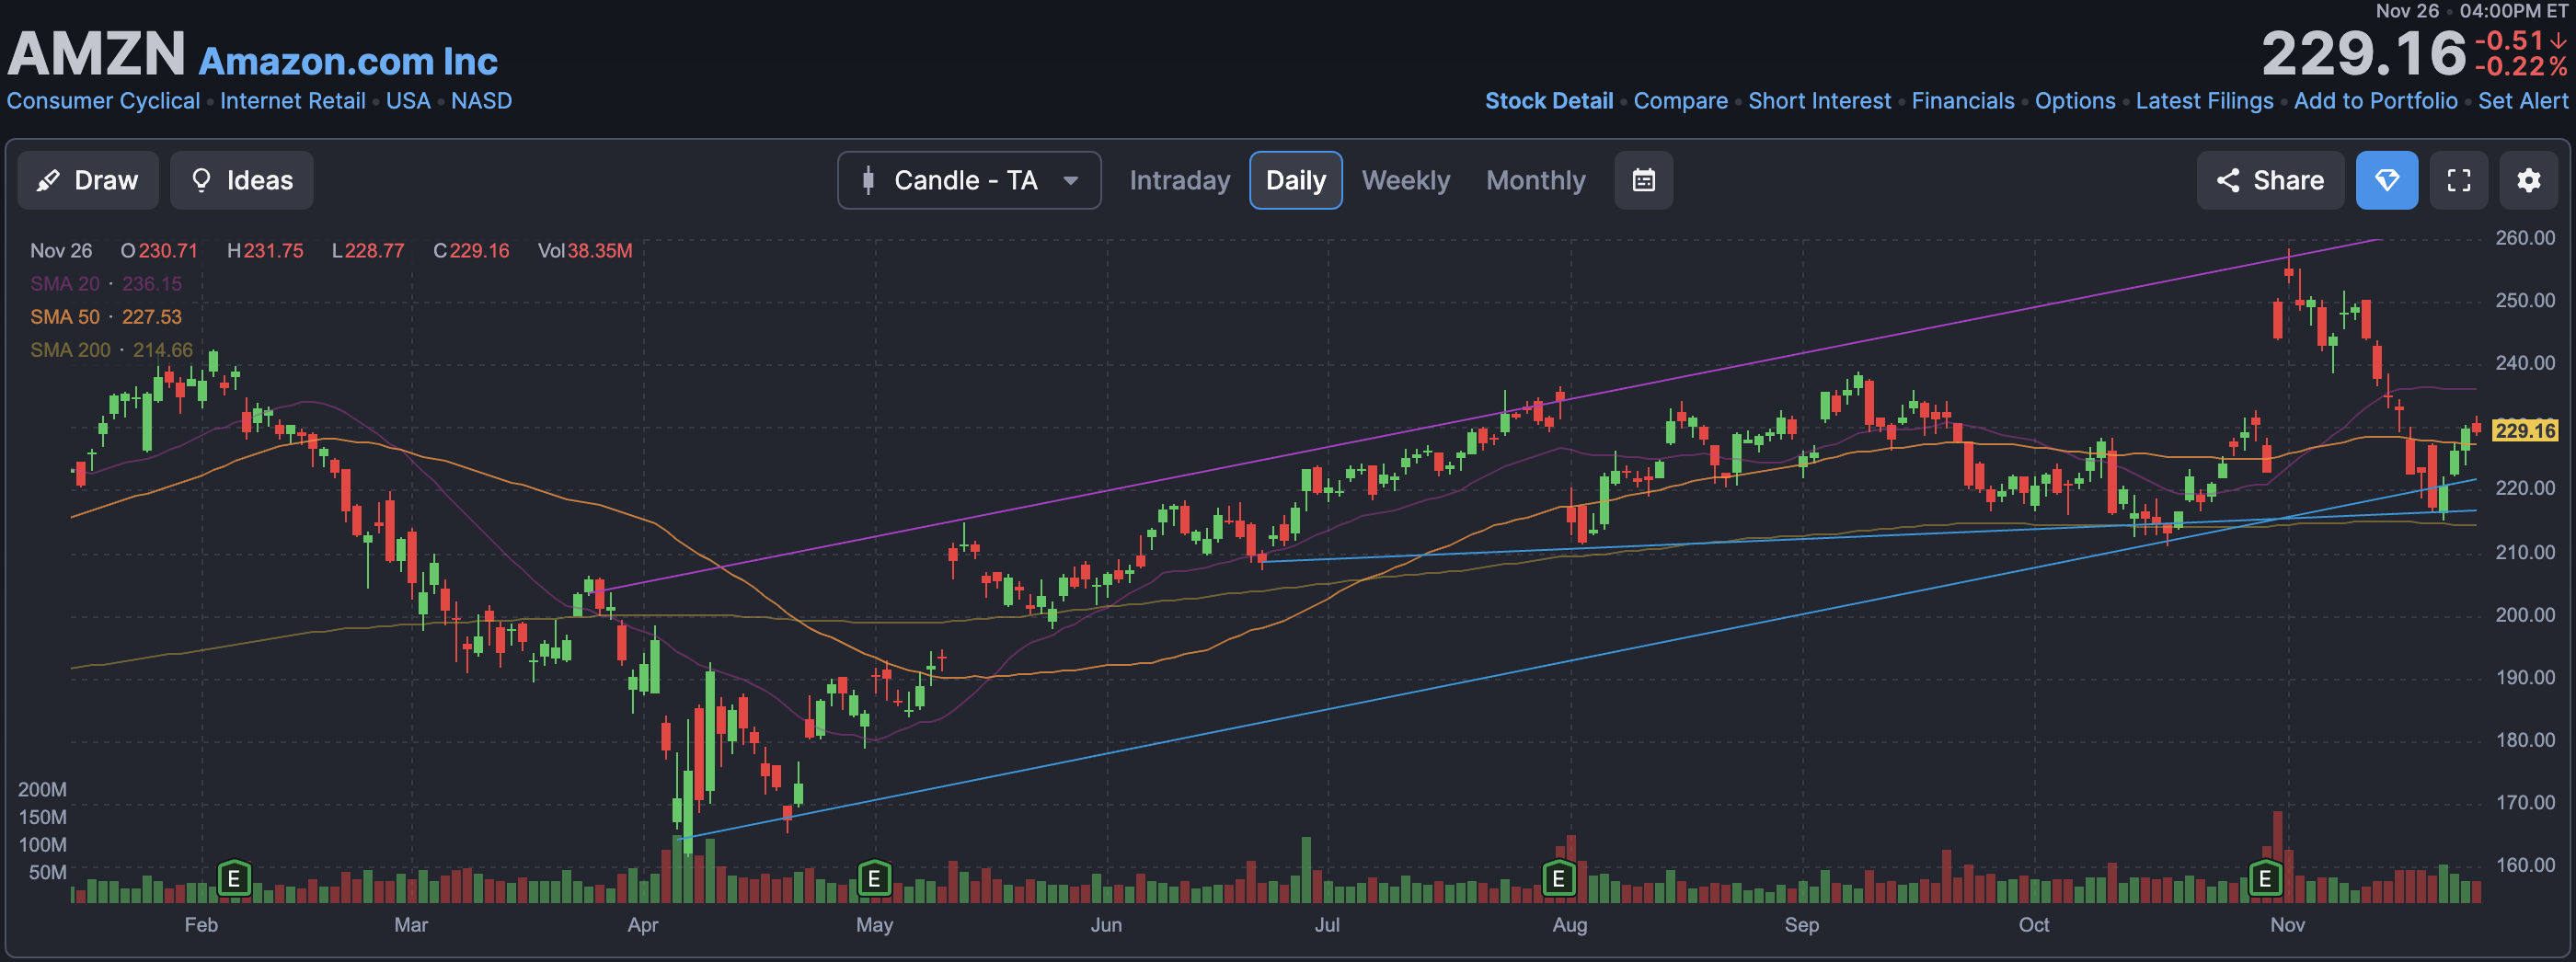
Task: Click the 260.00 price axis label
Action: pyautogui.click(x=2524, y=238)
